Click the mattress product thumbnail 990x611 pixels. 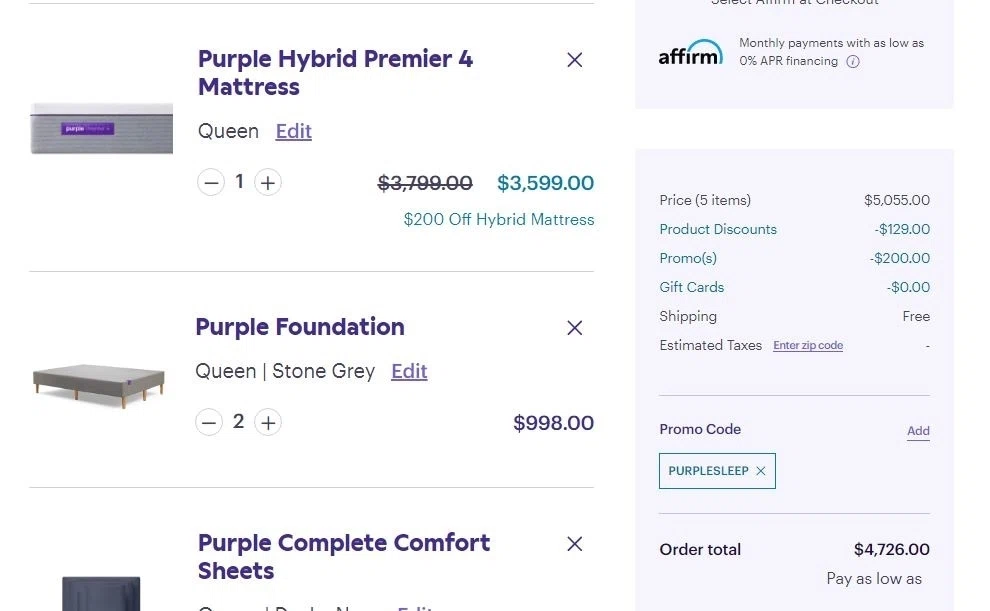click(x=102, y=128)
